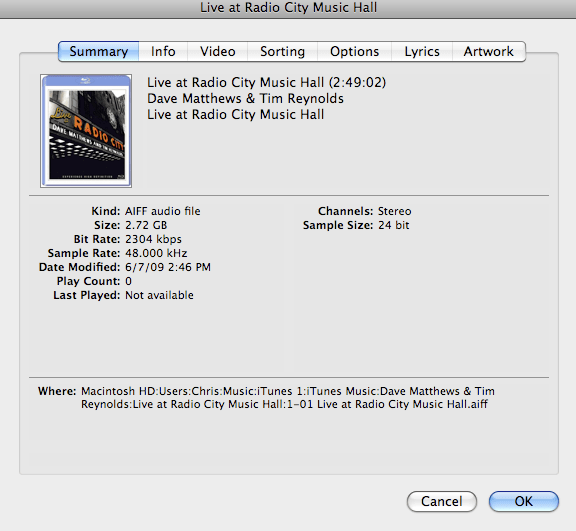Go to the Sorting tab

(282, 51)
